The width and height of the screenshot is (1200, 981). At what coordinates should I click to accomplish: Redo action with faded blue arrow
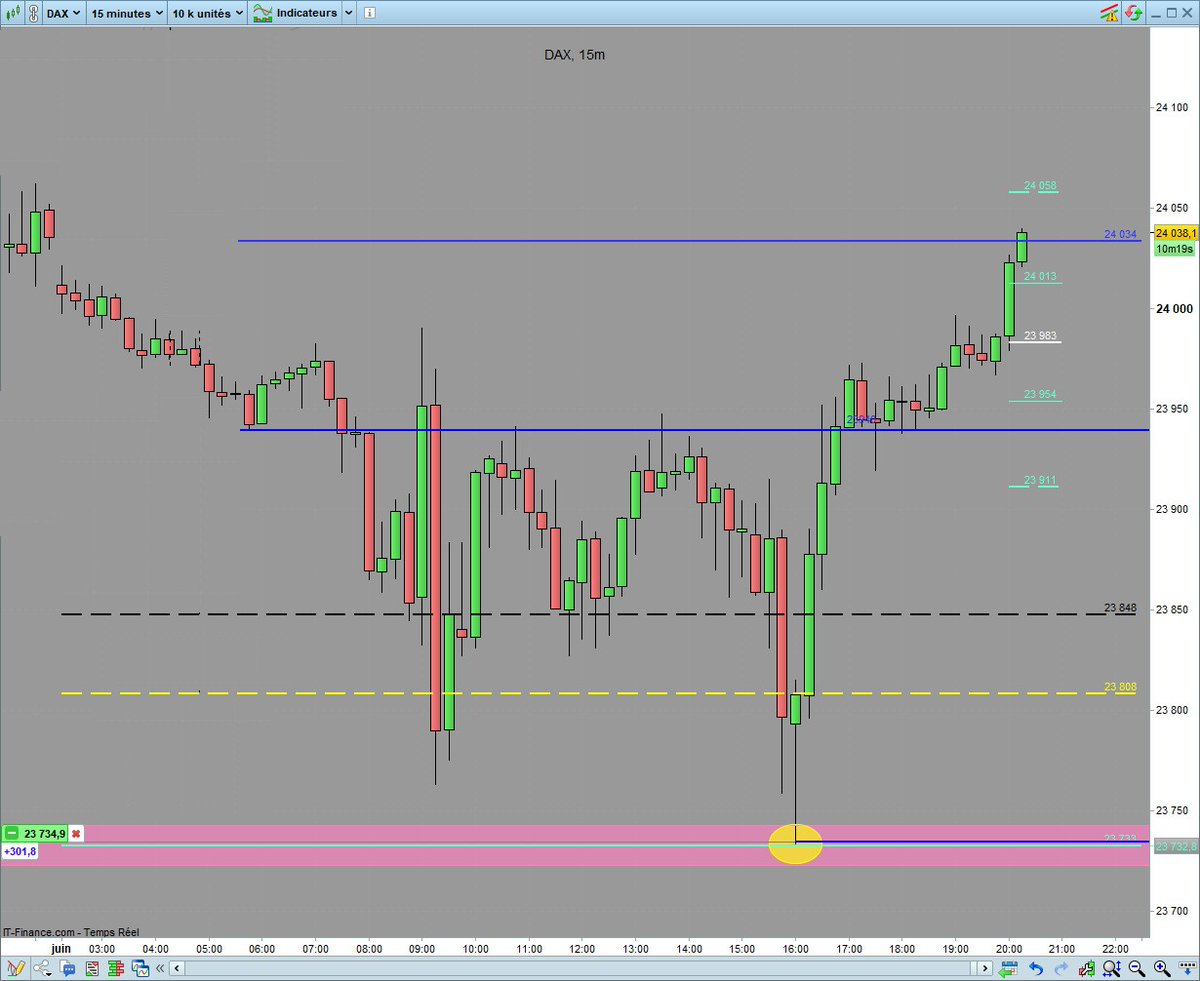1062,968
